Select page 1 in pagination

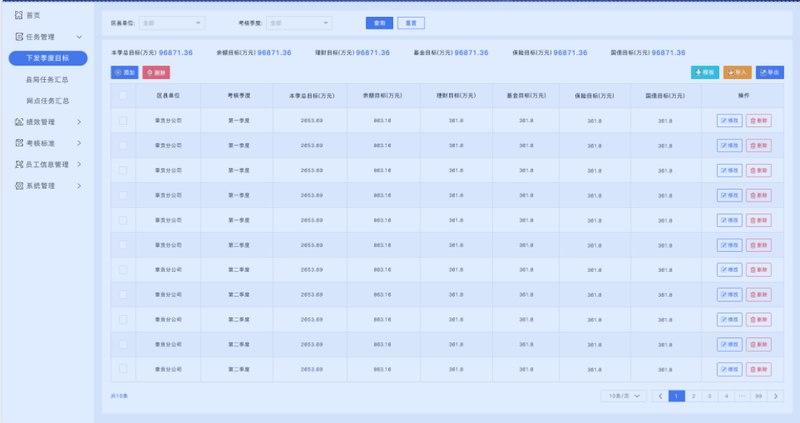click(x=677, y=396)
